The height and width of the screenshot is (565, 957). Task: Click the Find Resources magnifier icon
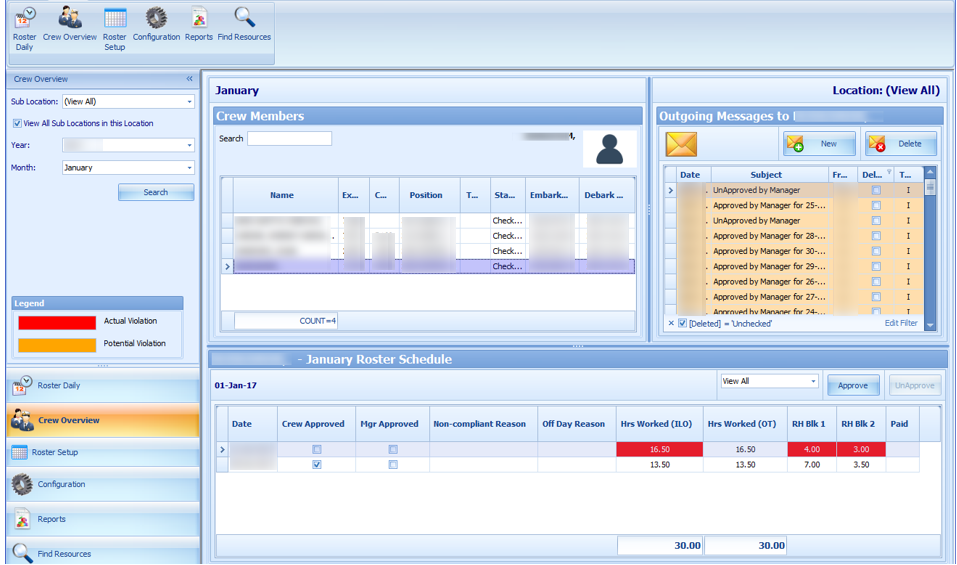point(244,25)
